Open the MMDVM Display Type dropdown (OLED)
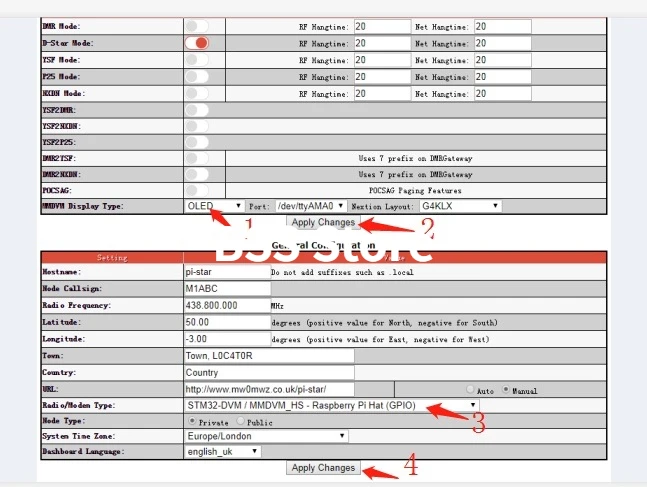This screenshot has width=647, height=487. pyautogui.click(x=214, y=206)
